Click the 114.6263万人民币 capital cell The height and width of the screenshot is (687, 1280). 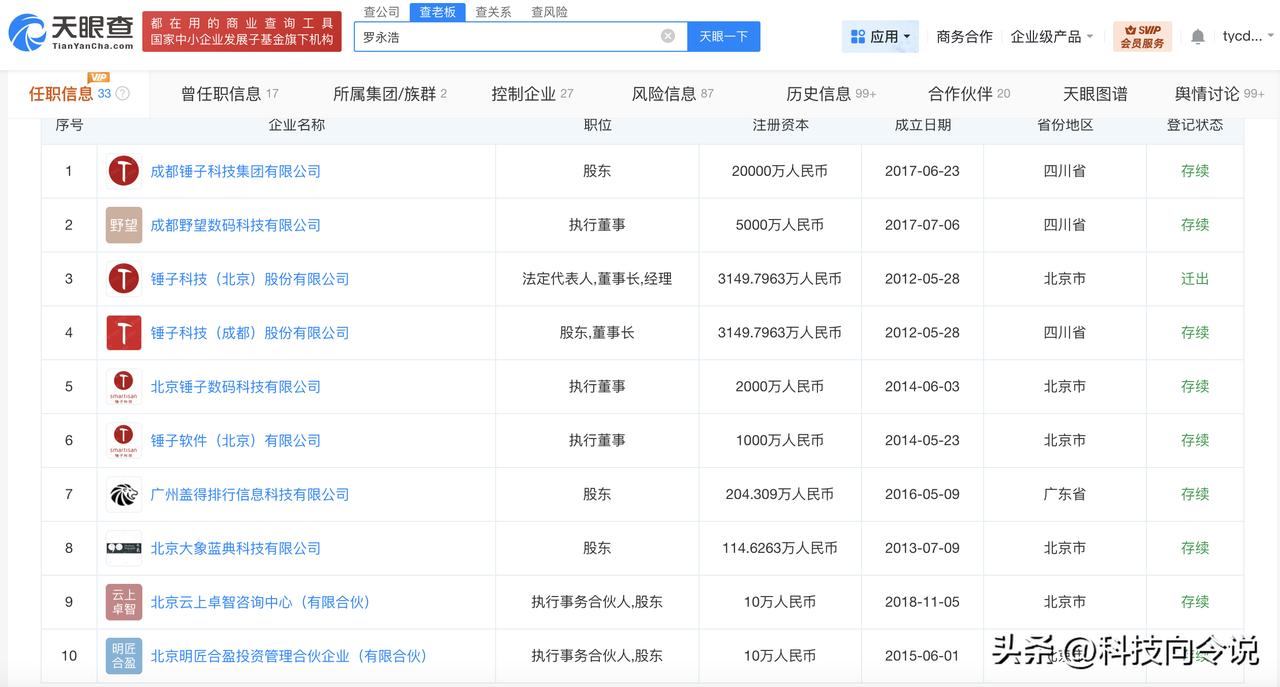click(780, 548)
